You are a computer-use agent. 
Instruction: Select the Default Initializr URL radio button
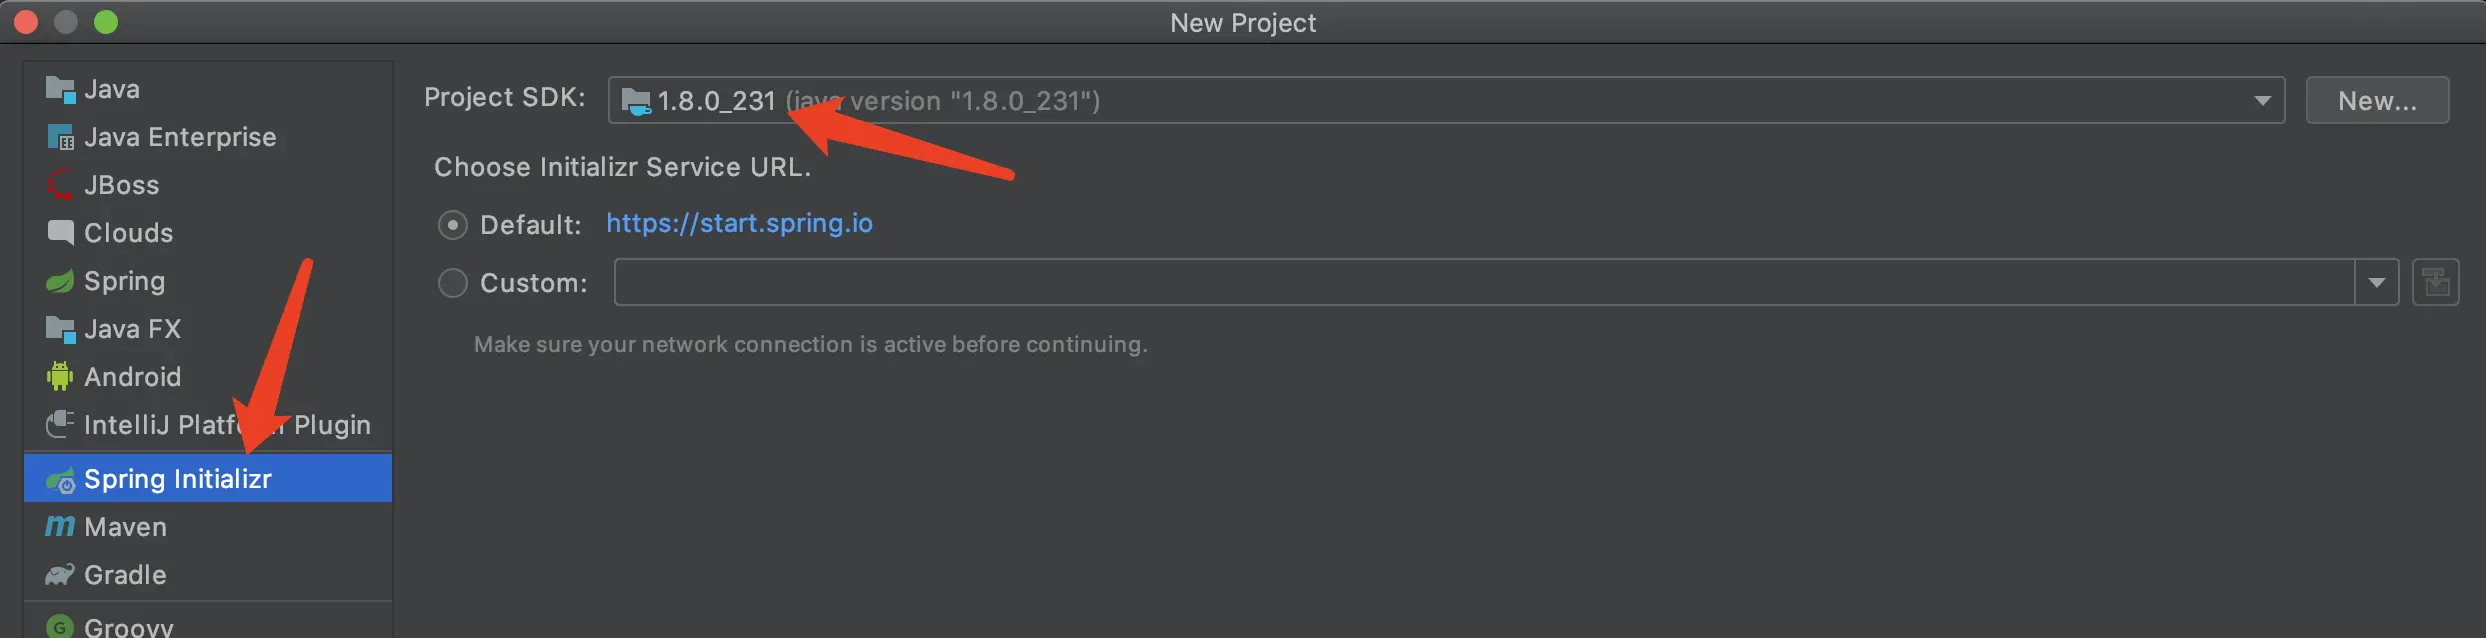(453, 225)
